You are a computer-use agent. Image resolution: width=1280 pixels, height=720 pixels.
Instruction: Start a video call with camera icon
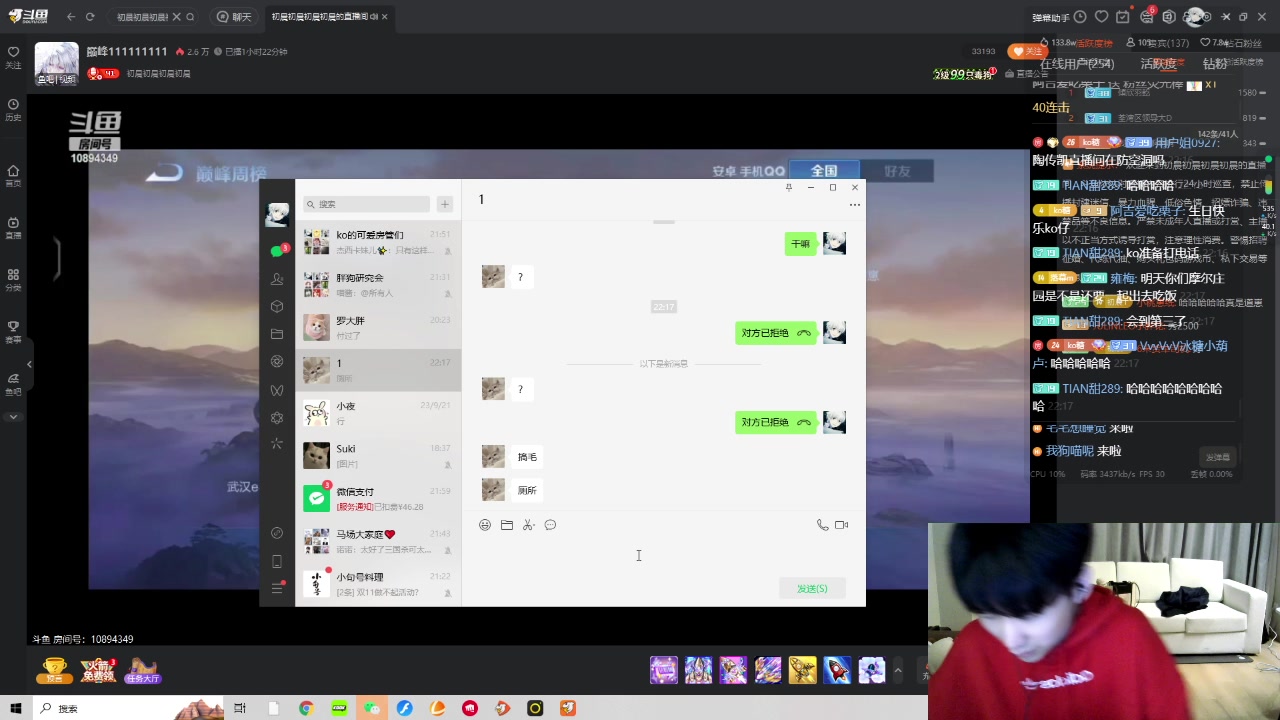(842, 525)
